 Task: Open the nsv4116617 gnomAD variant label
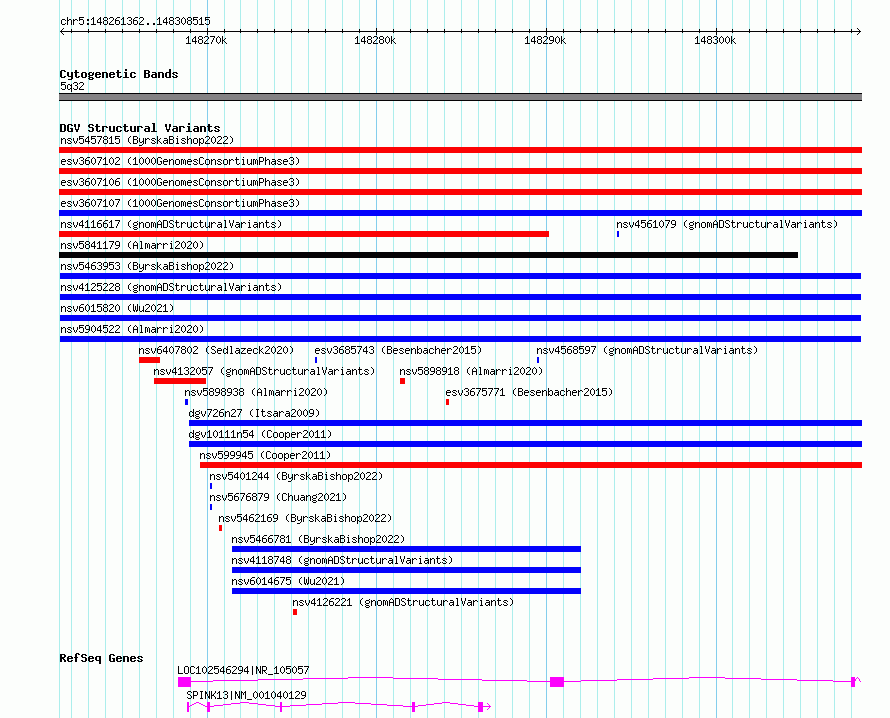coord(171,224)
